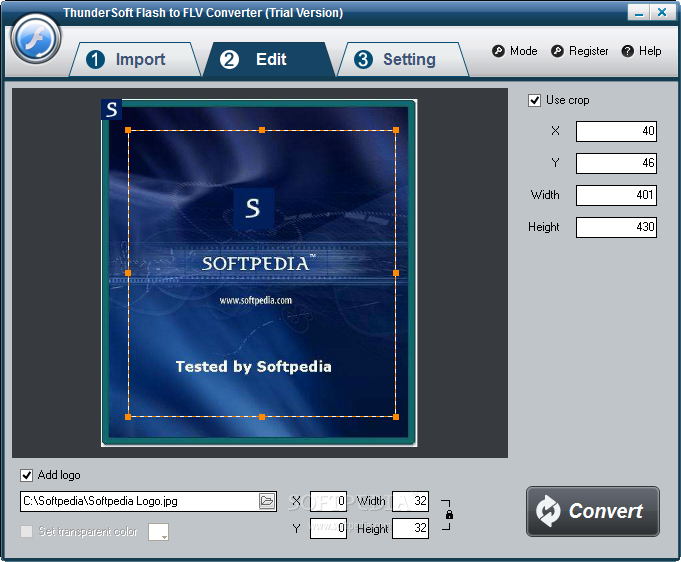Screen dimensions: 681x562
Task: Open the transparent color picker dropdown
Action: coord(159,532)
